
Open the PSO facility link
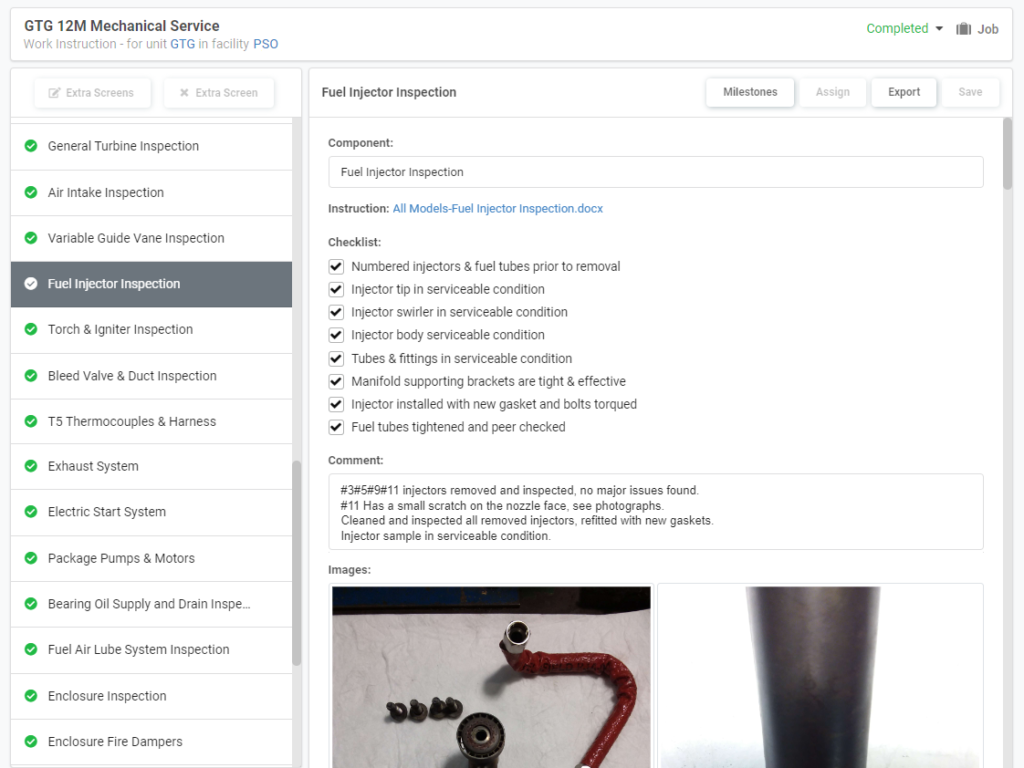[x=265, y=45]
